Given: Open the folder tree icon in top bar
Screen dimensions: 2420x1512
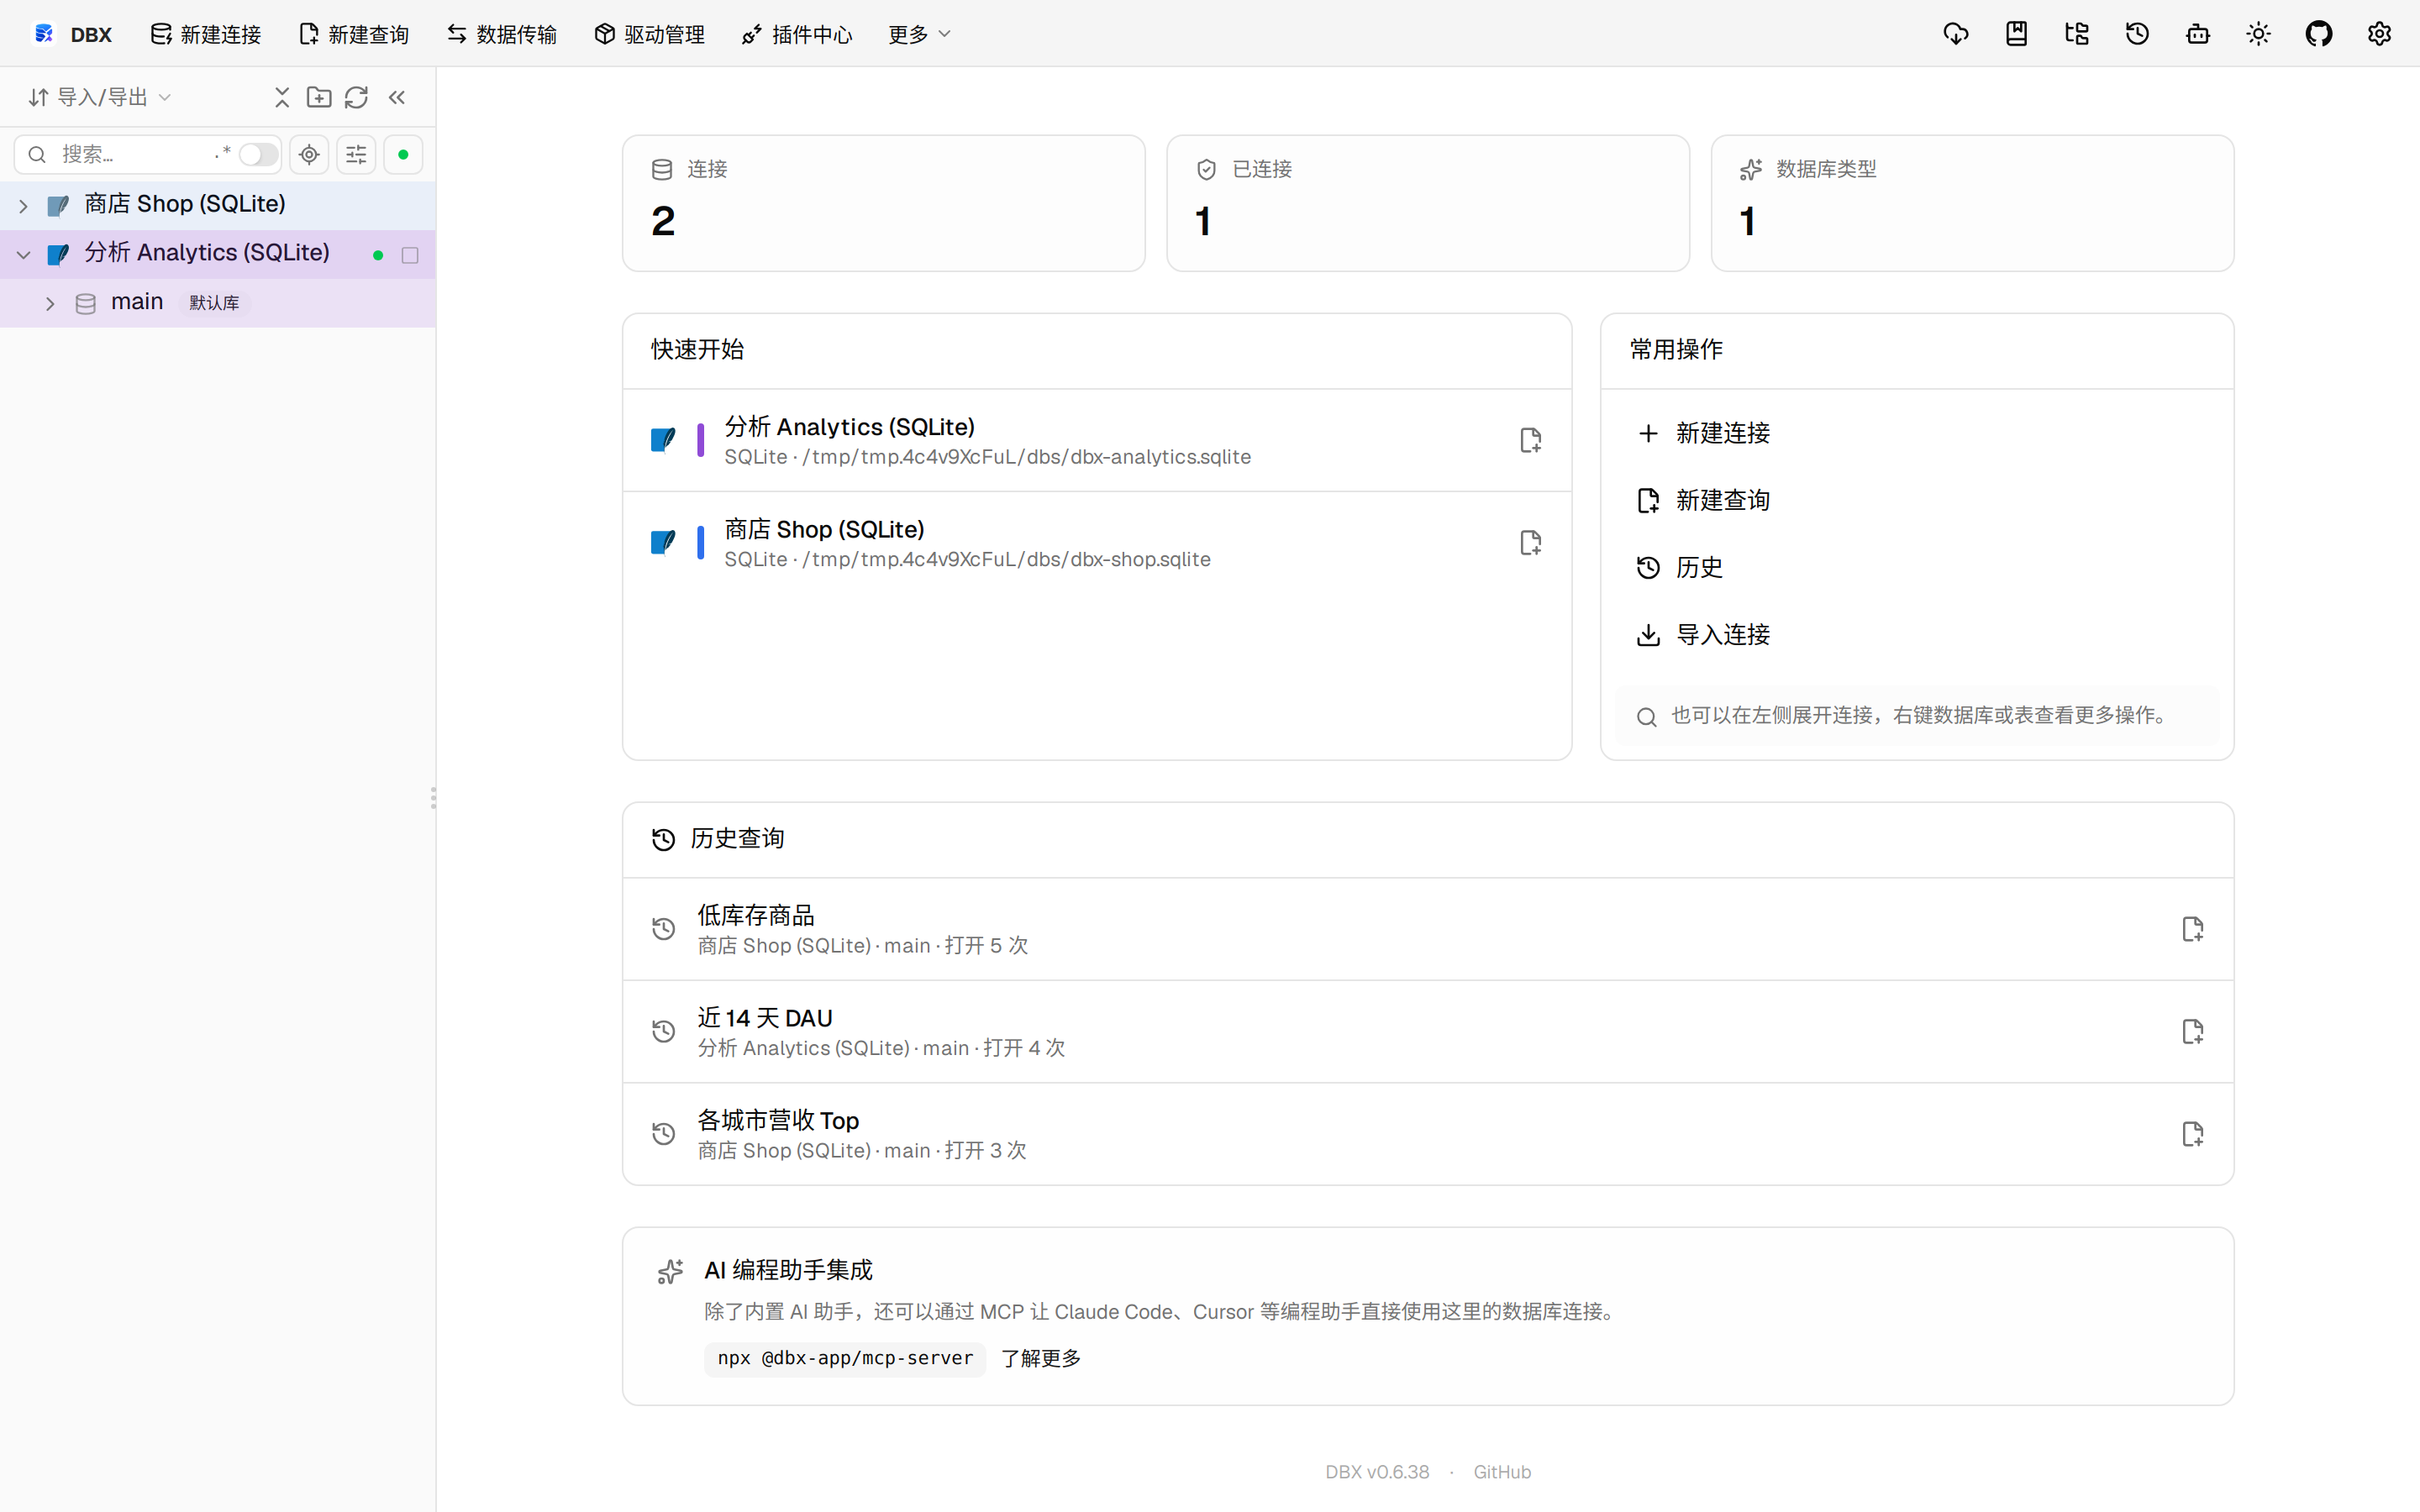Looking at the screenshot, I should [x=2077, y=34].
